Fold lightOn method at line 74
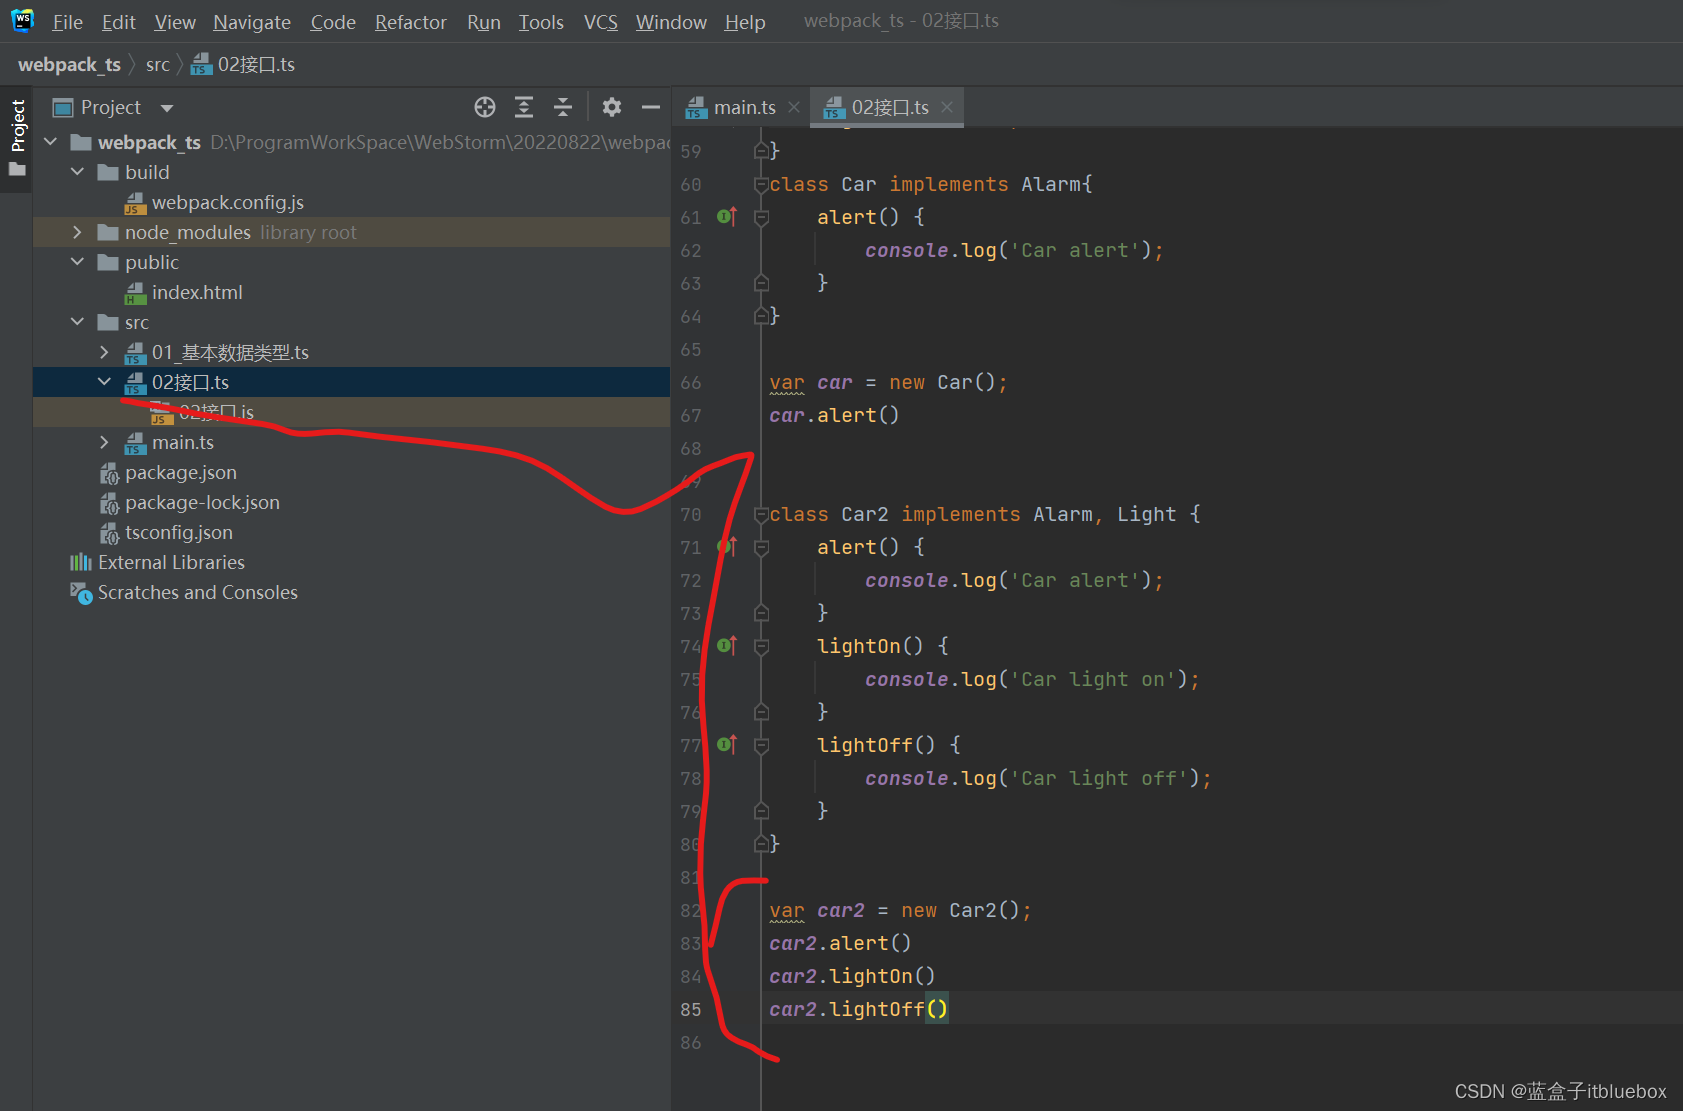1683x1111 pixels. click(x=761, y=646)
